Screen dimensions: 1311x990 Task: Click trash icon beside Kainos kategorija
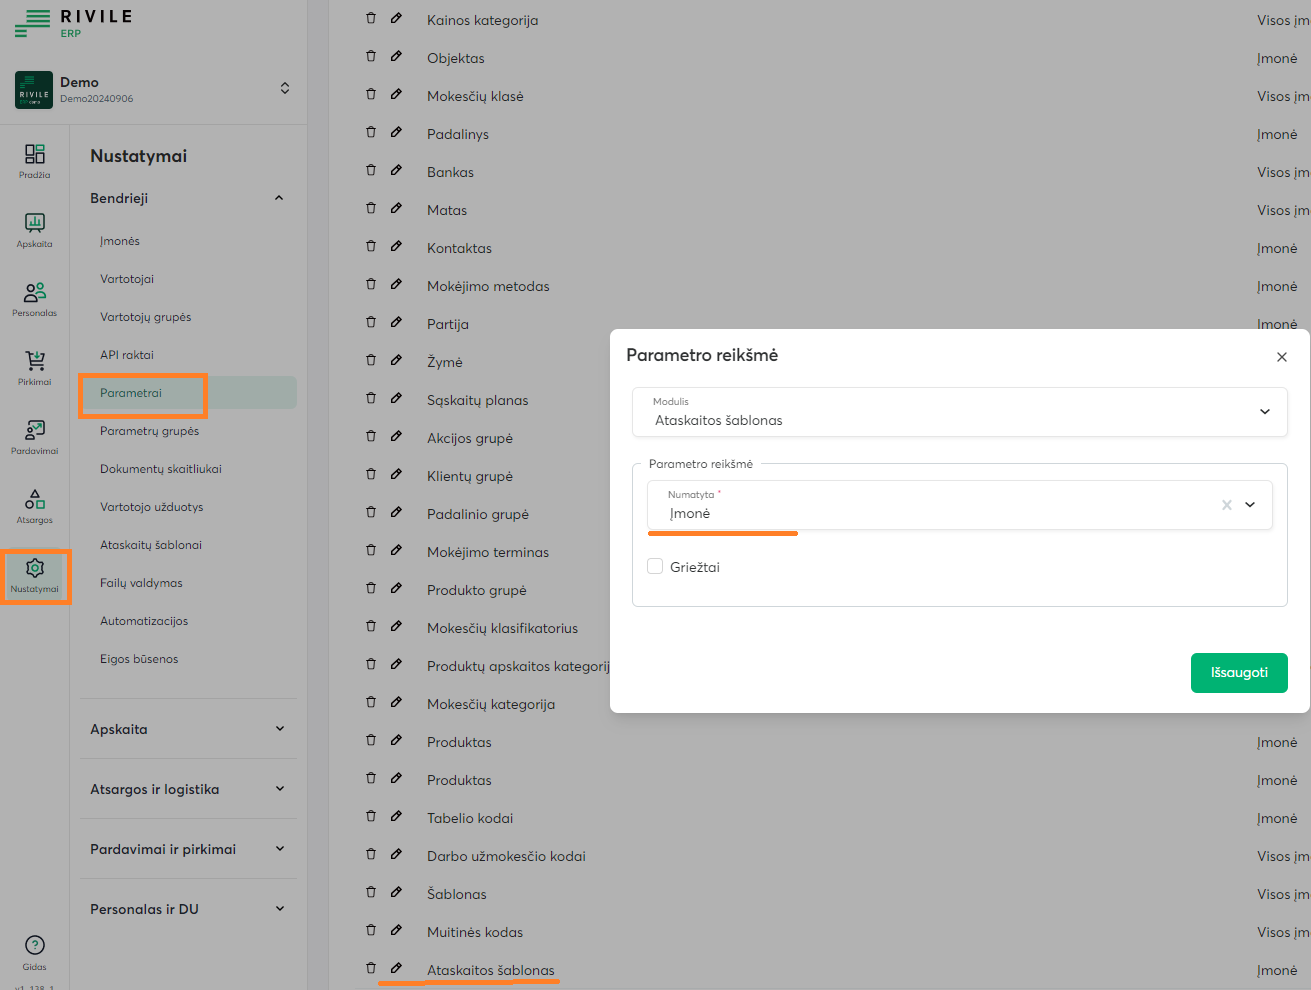pyautogui.click(x=371, y=18)
